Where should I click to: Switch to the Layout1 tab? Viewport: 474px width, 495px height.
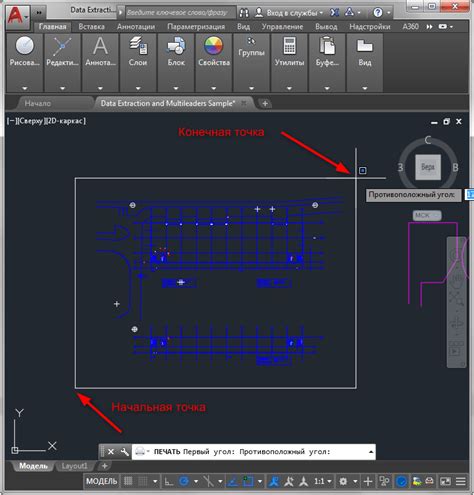point(74,466)
